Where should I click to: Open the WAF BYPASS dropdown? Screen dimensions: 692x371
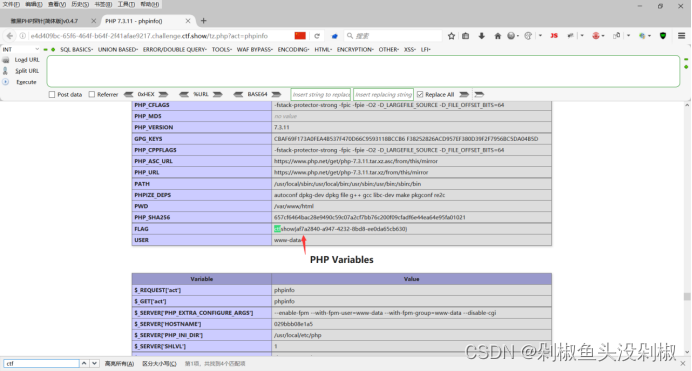255,49
